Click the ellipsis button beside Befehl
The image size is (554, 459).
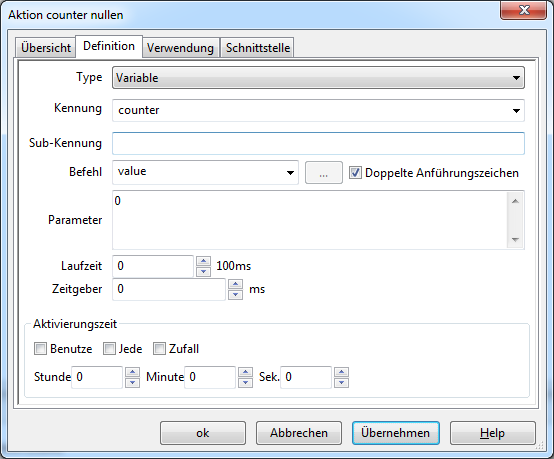[x=324, y=172]
